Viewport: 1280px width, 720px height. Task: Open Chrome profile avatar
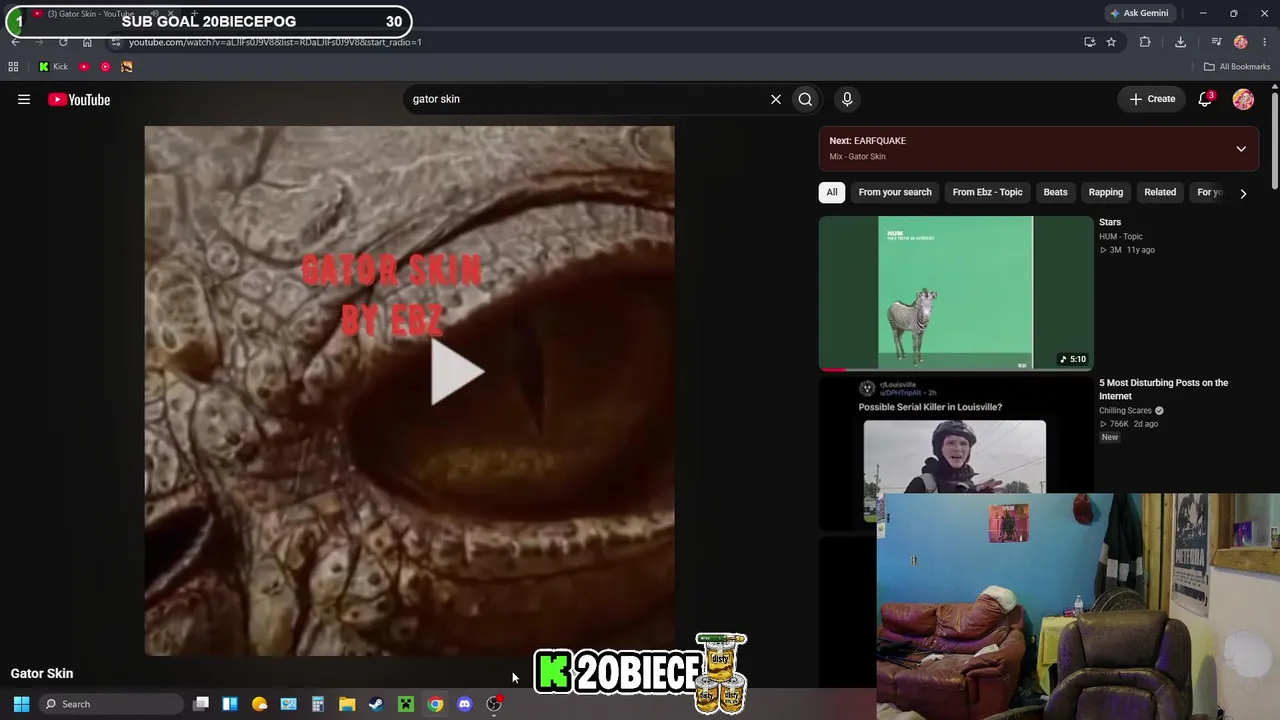pos(1241,42)
